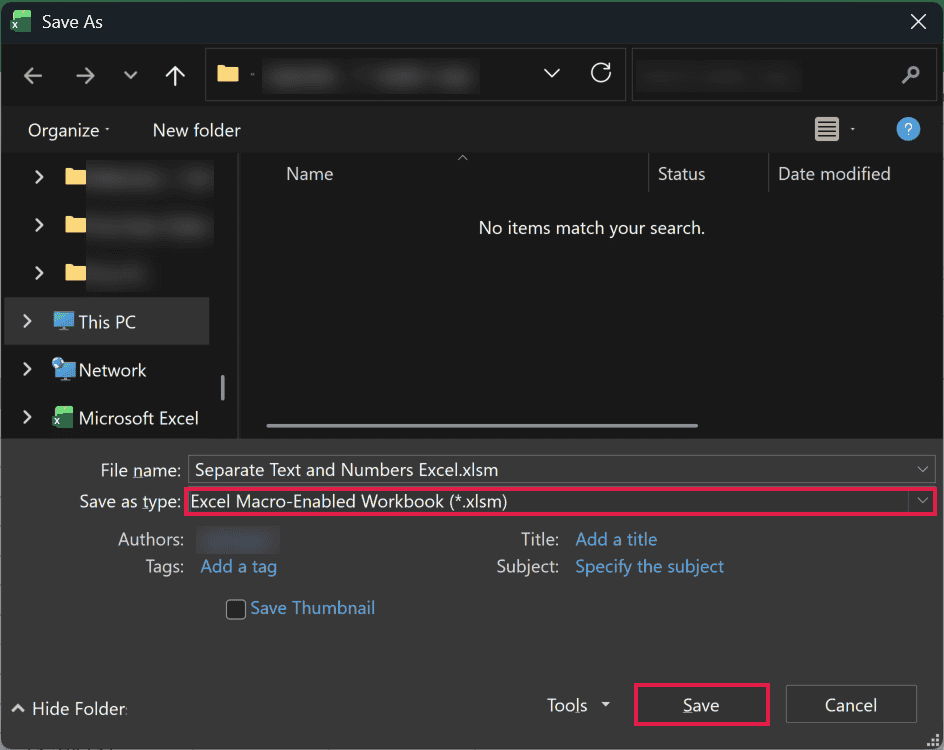Go forward with the right arrow

click(85, 76)
